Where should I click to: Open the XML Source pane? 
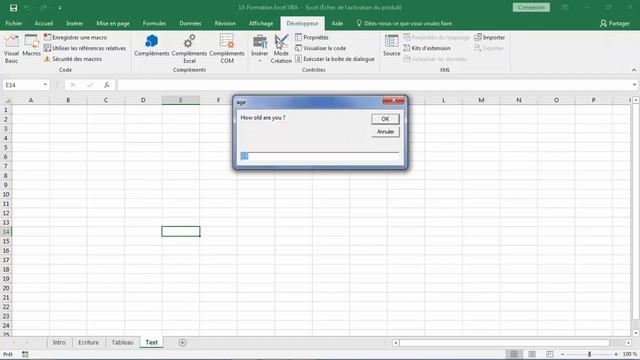pos(391,46)
